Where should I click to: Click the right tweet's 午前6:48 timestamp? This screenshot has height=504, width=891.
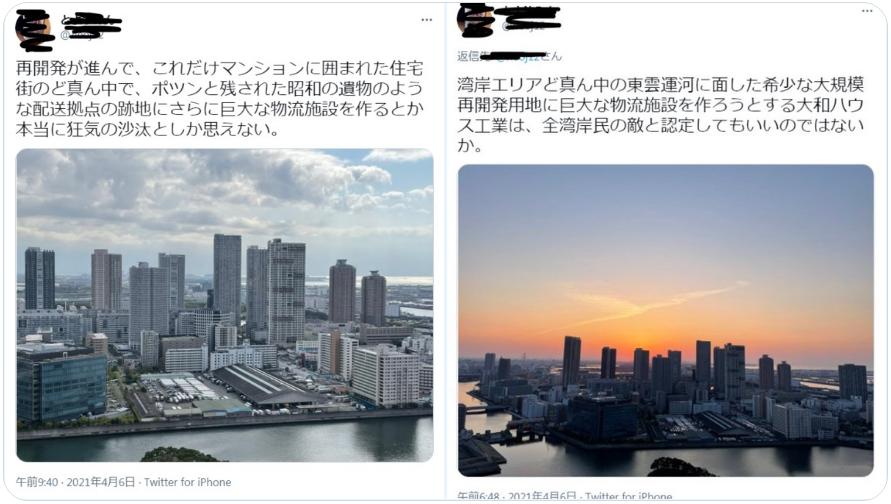478,497
